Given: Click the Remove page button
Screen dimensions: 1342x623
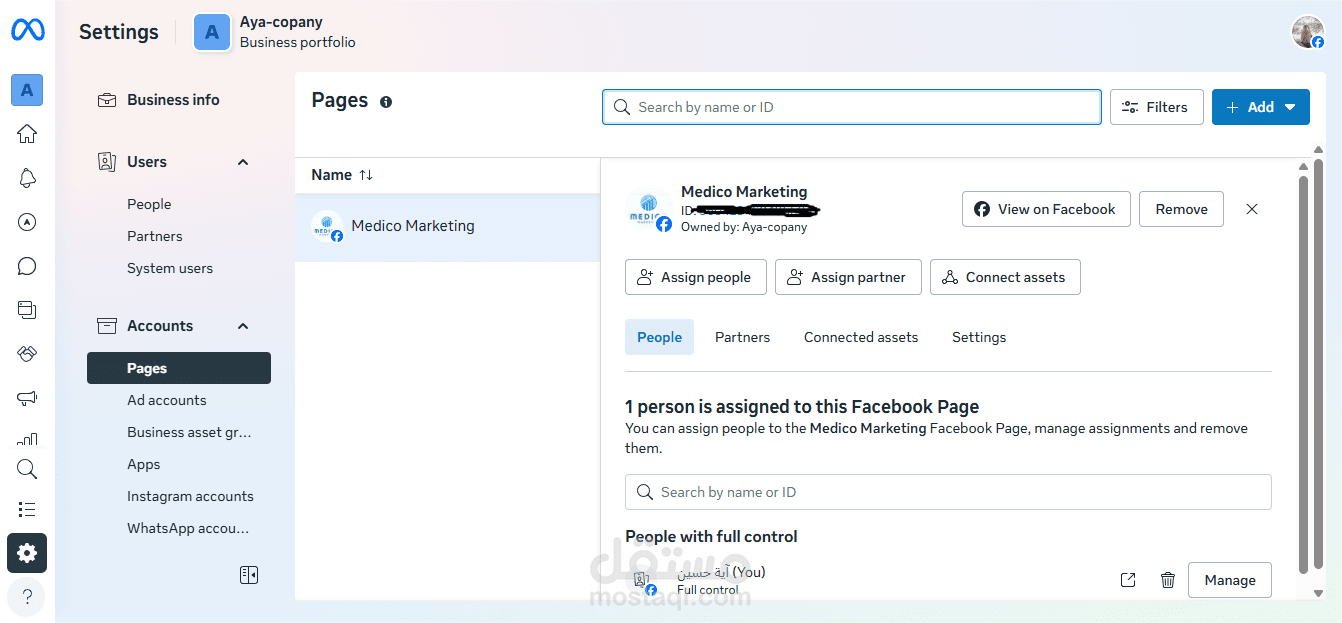Looking at the screenshot, I should point(1181,209).
